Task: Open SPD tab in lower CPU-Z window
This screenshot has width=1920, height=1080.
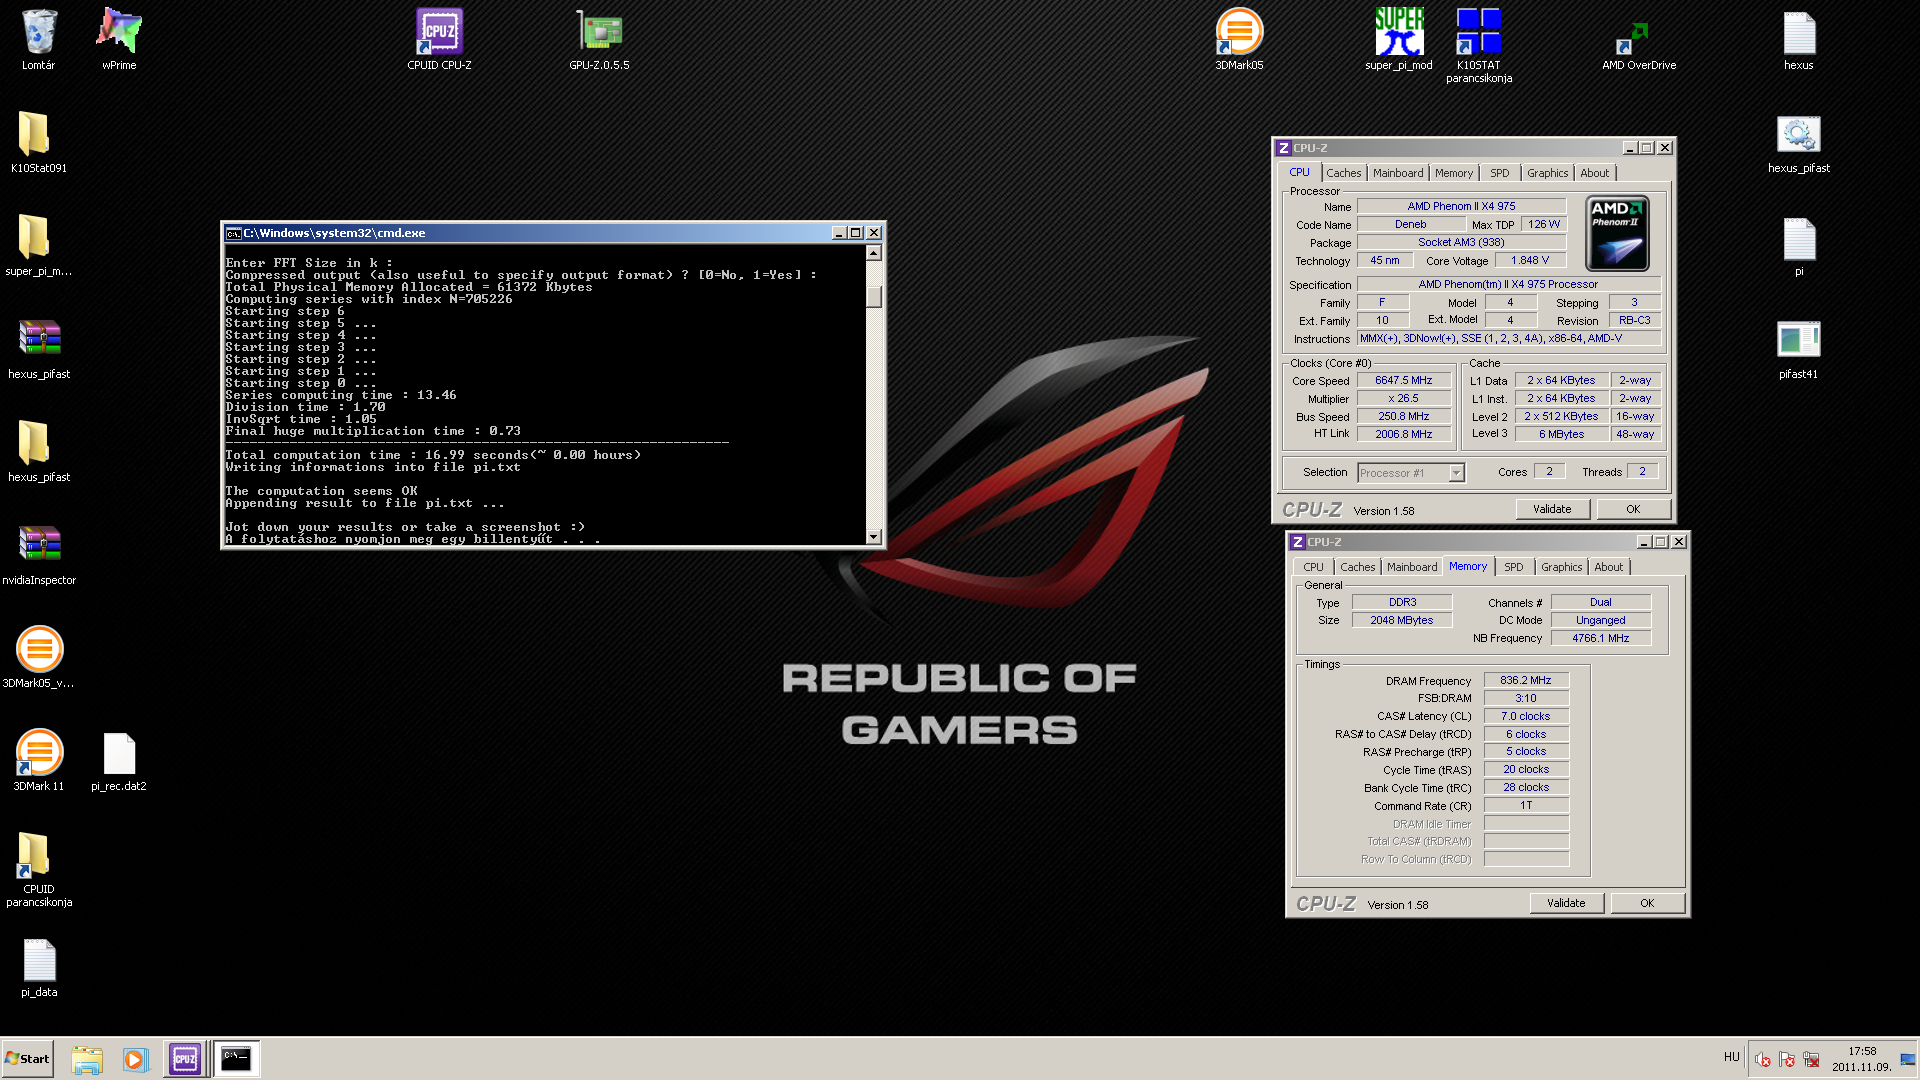Action: pos(1513,567)
